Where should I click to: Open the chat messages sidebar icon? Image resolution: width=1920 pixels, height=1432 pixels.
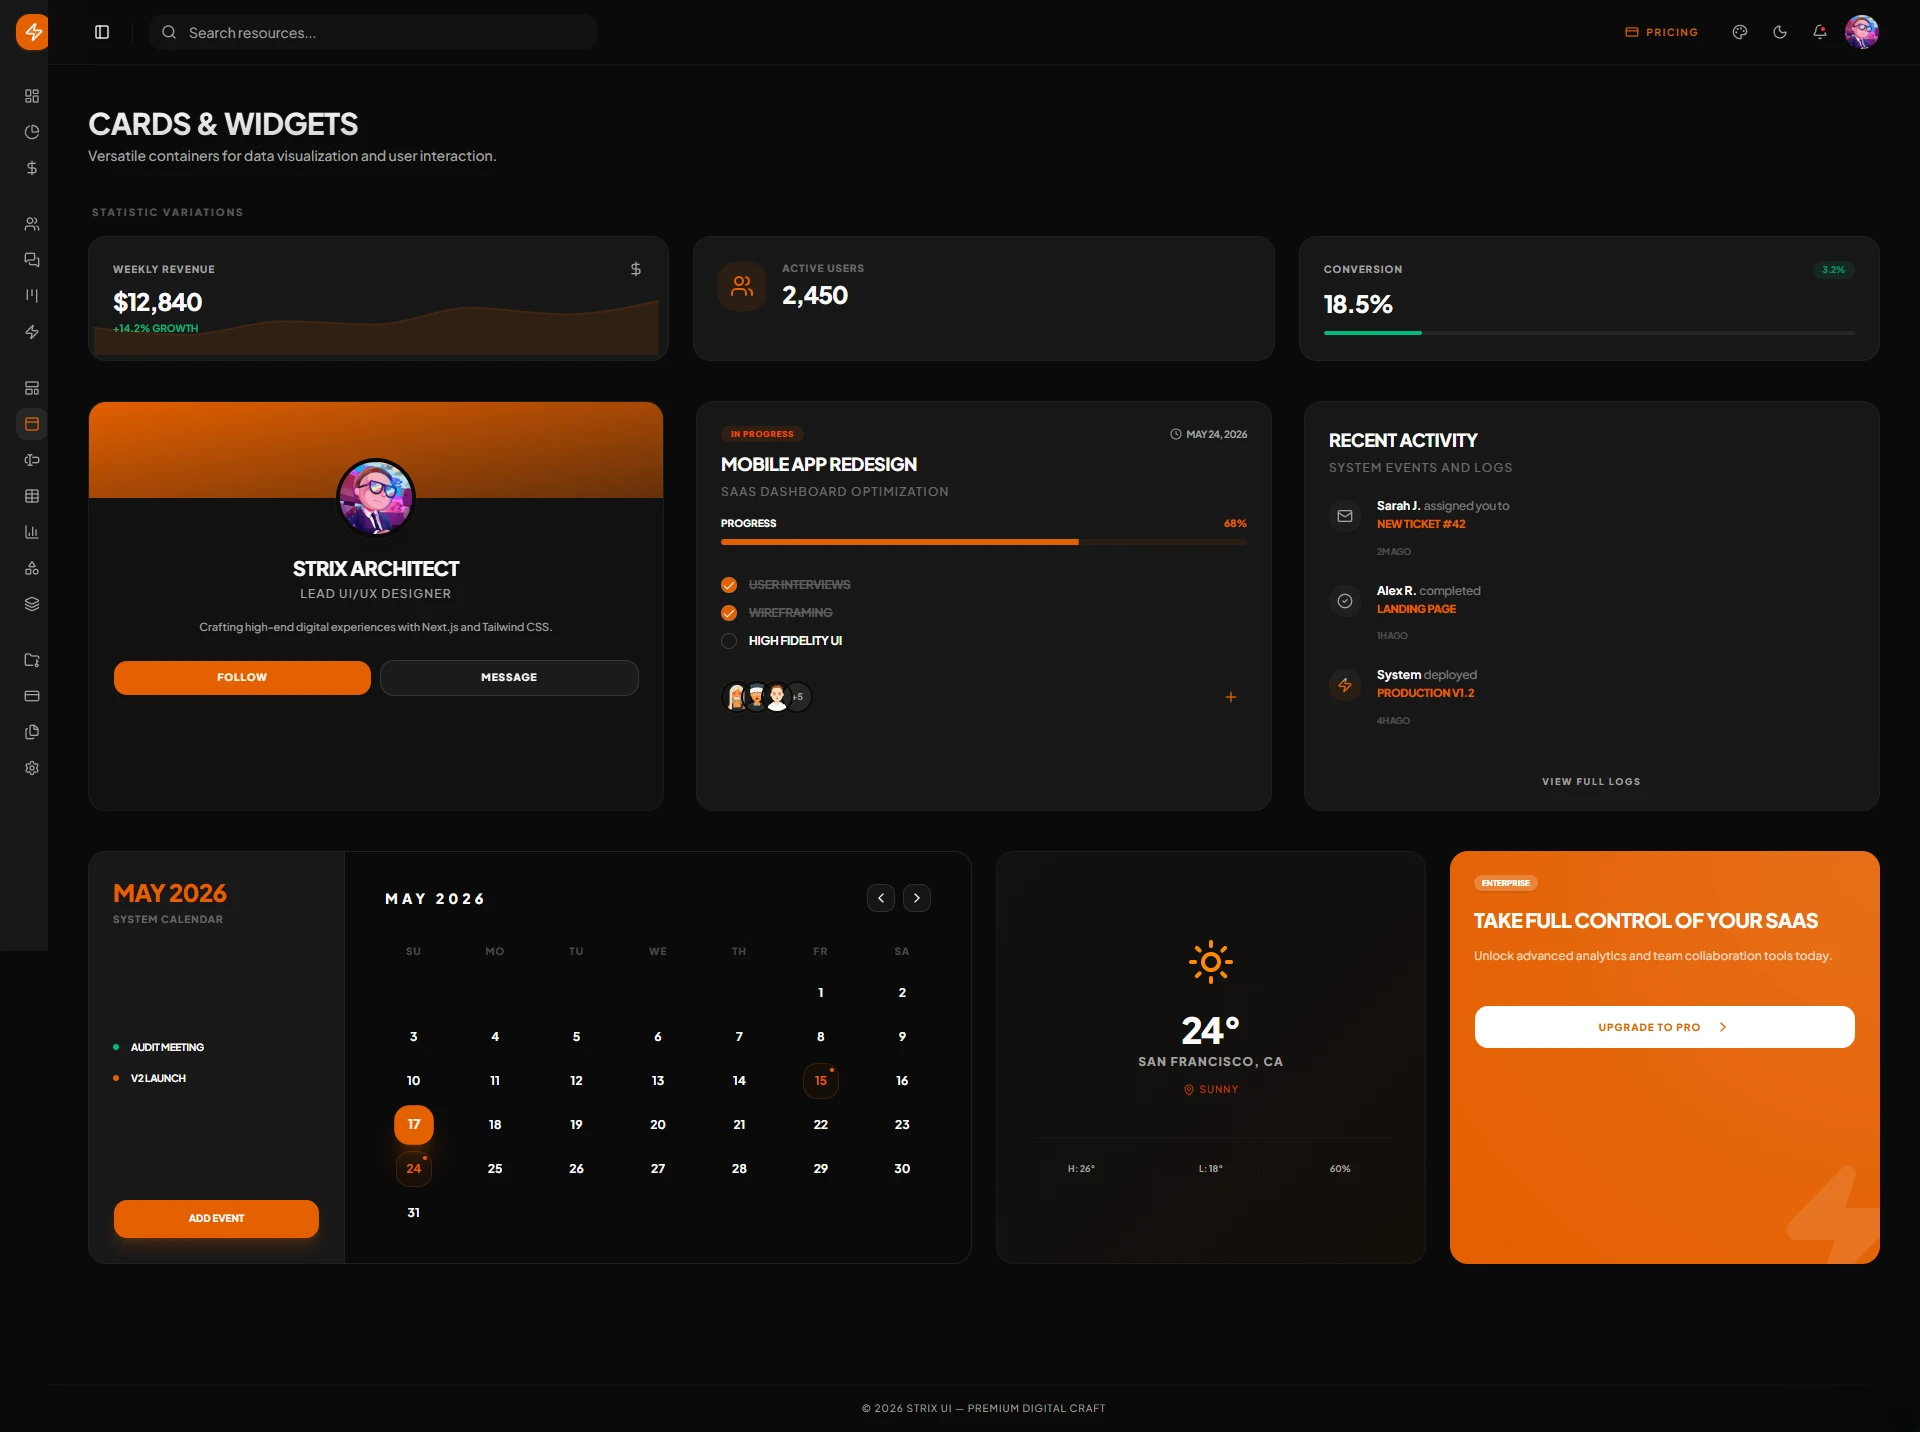(x=32, y=260)
